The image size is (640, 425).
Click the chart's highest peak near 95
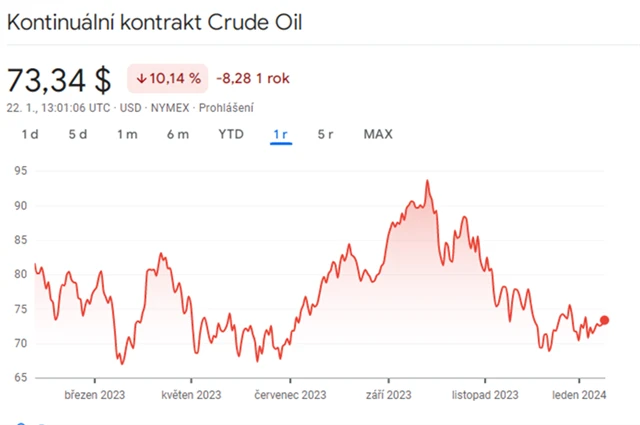coord(427,181)
